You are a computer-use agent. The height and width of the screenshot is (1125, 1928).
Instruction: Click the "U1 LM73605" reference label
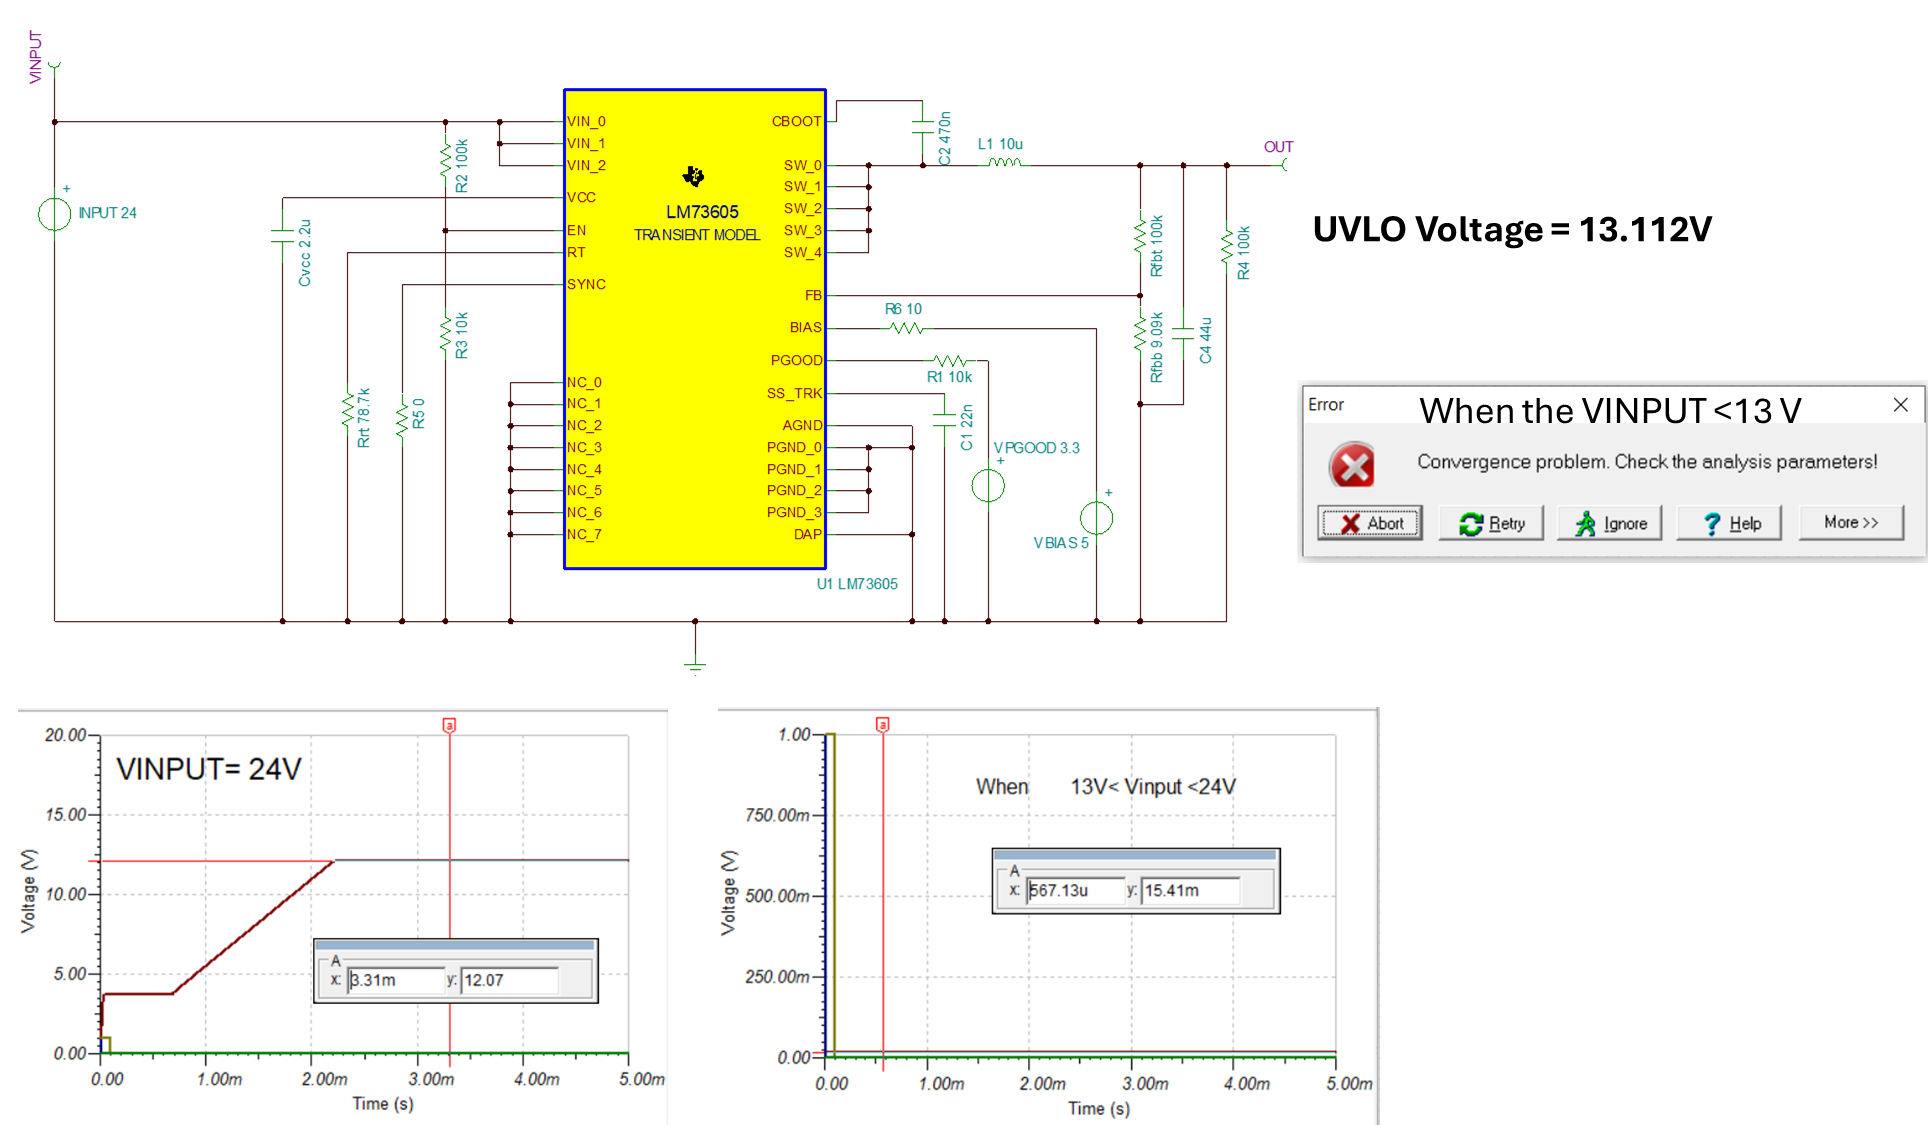(857, 584)
